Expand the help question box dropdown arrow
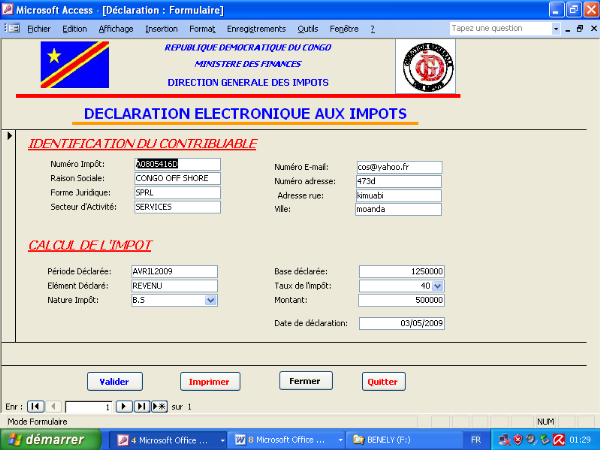 557,29
